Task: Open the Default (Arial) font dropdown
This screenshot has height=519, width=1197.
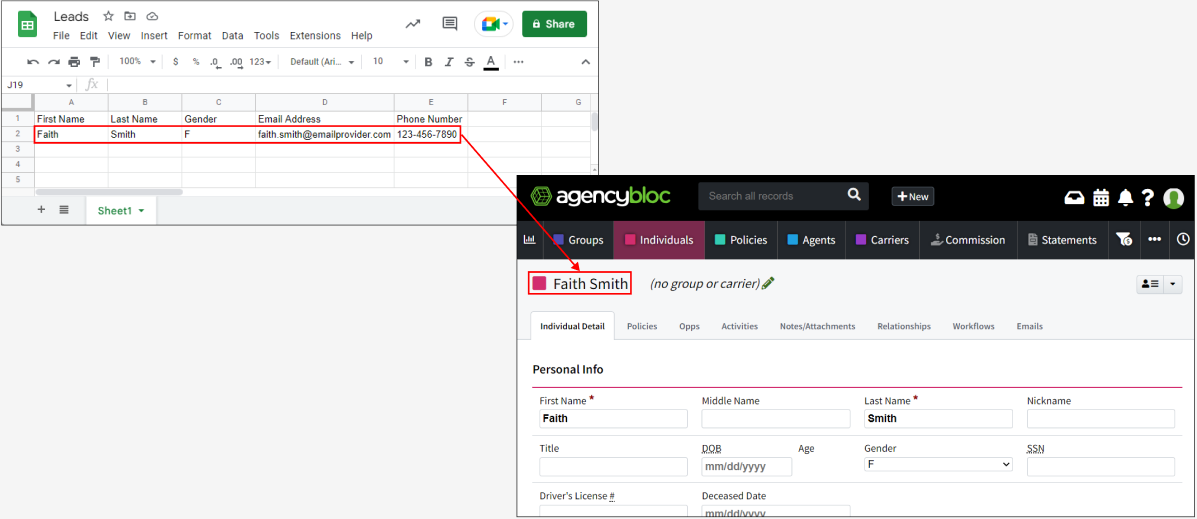Action: point(322,62)
